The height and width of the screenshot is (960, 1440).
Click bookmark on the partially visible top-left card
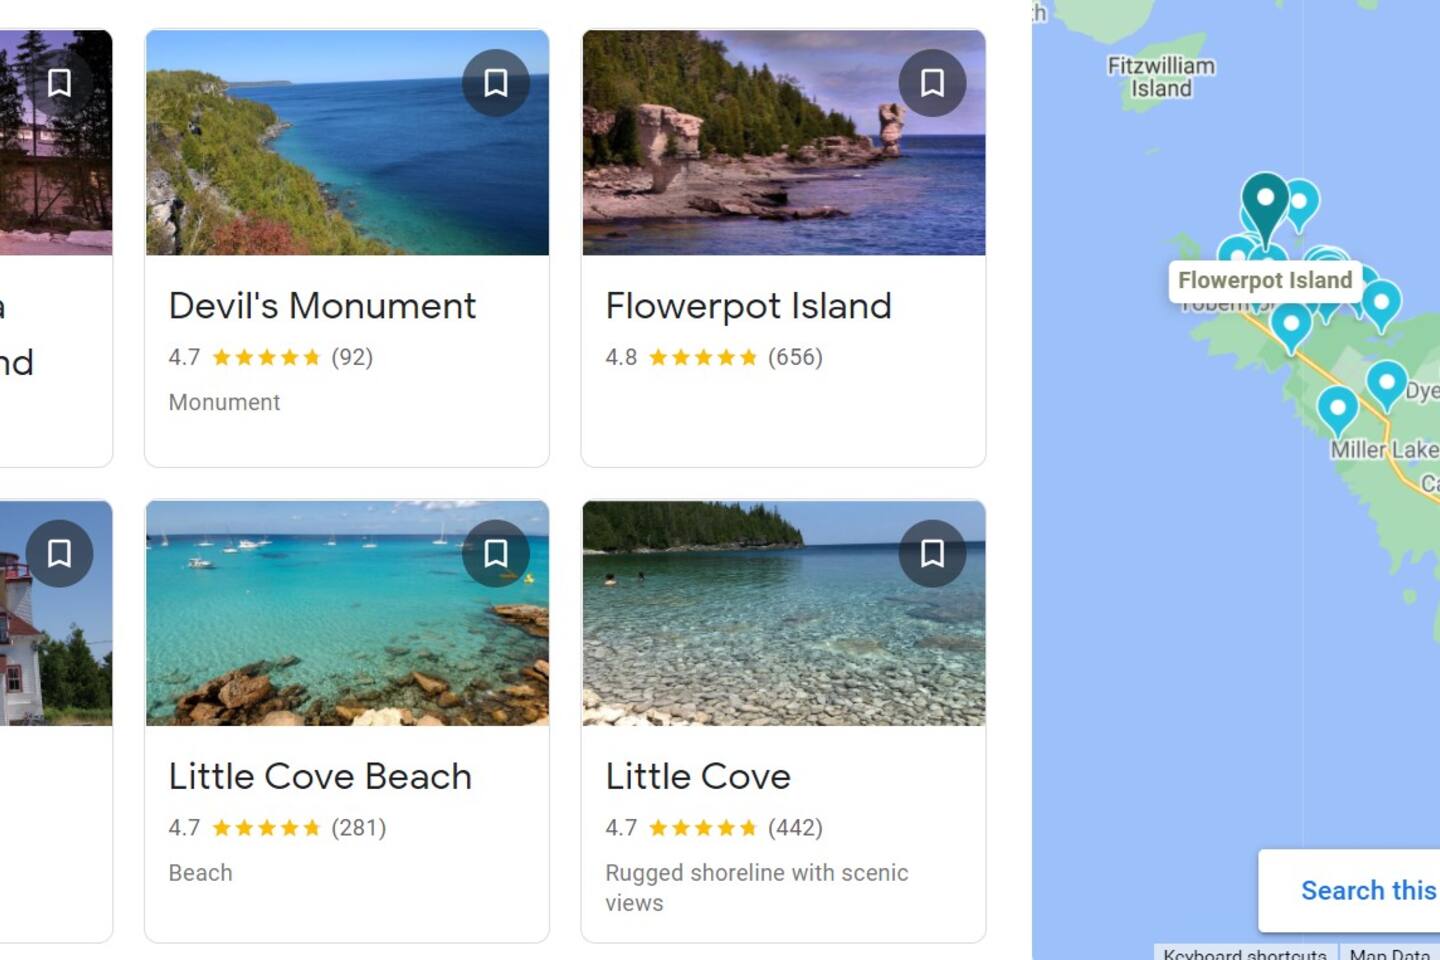click(x=60, y=83)
